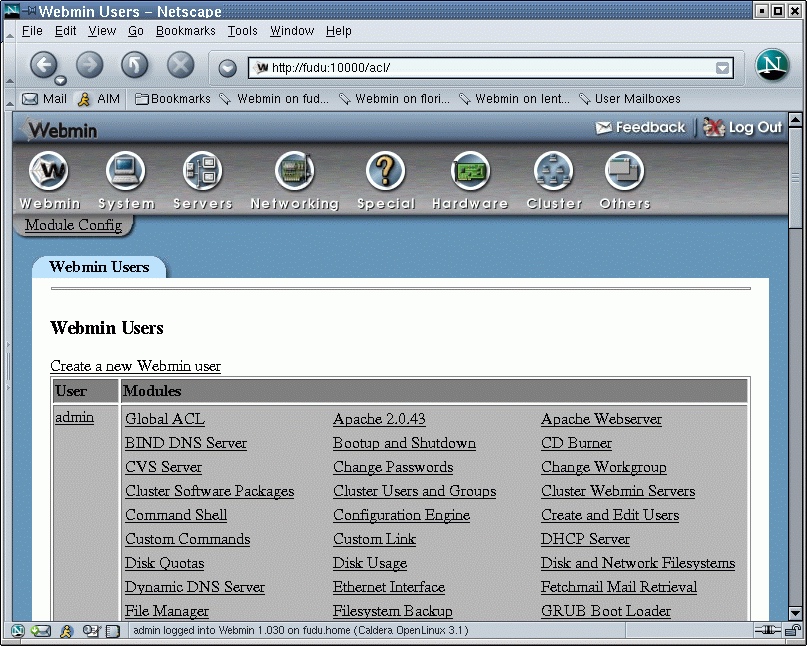
Task: Open the Global ACL module link
Action: click(165, 419)
